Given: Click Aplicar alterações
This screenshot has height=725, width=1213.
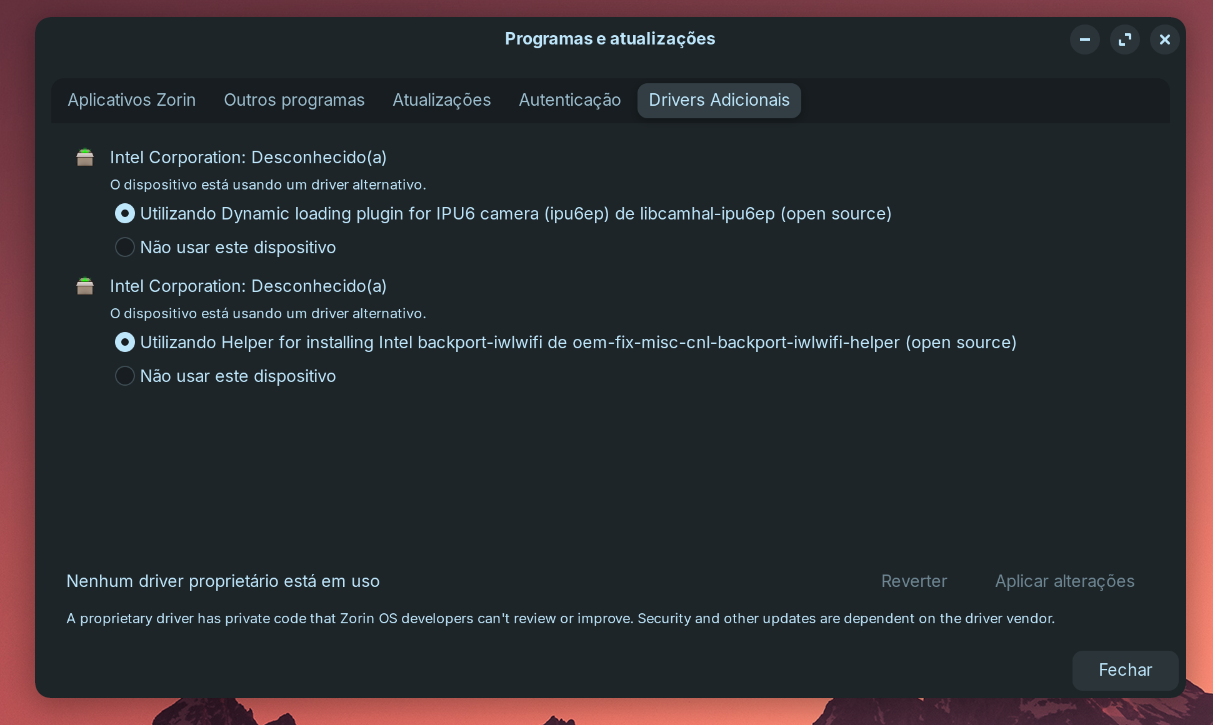Looking at the screenshot, I should tap(1065, 581).
